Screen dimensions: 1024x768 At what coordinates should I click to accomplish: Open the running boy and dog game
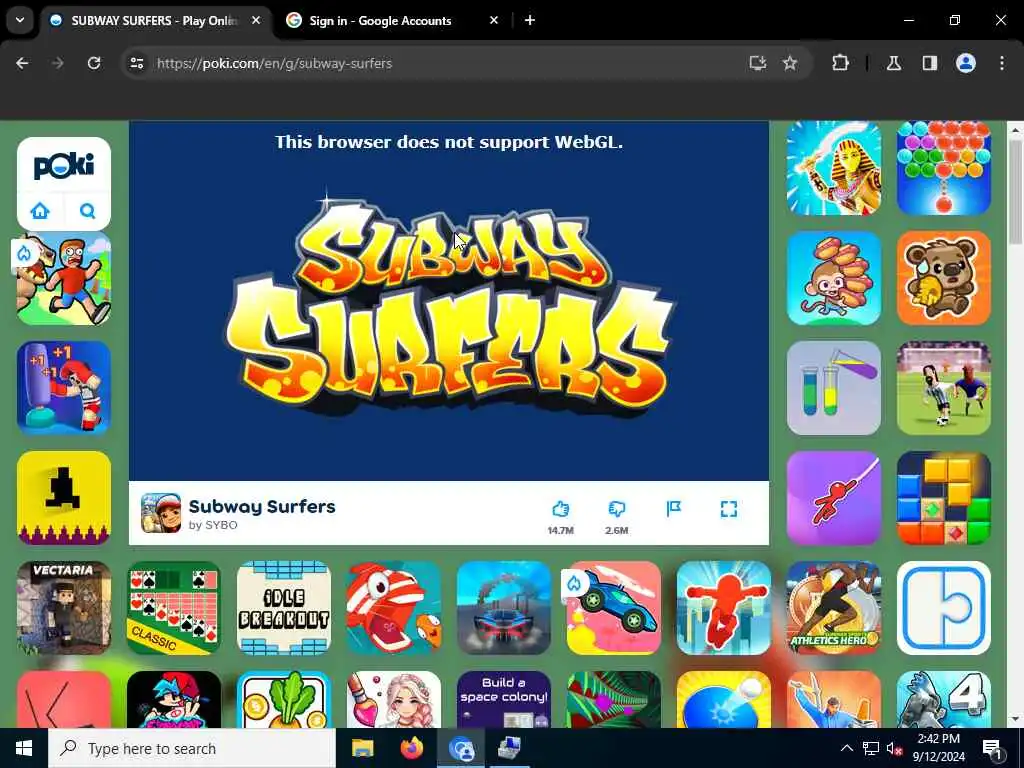pyautogui.click(x=64, y=278)
